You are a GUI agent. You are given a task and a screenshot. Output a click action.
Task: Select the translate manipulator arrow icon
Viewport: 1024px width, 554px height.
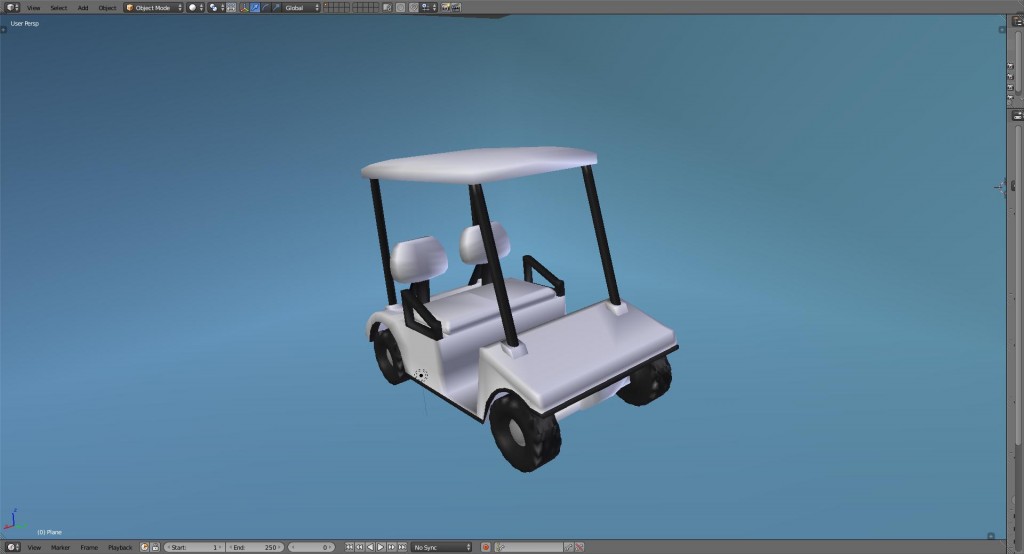(255, 7)
